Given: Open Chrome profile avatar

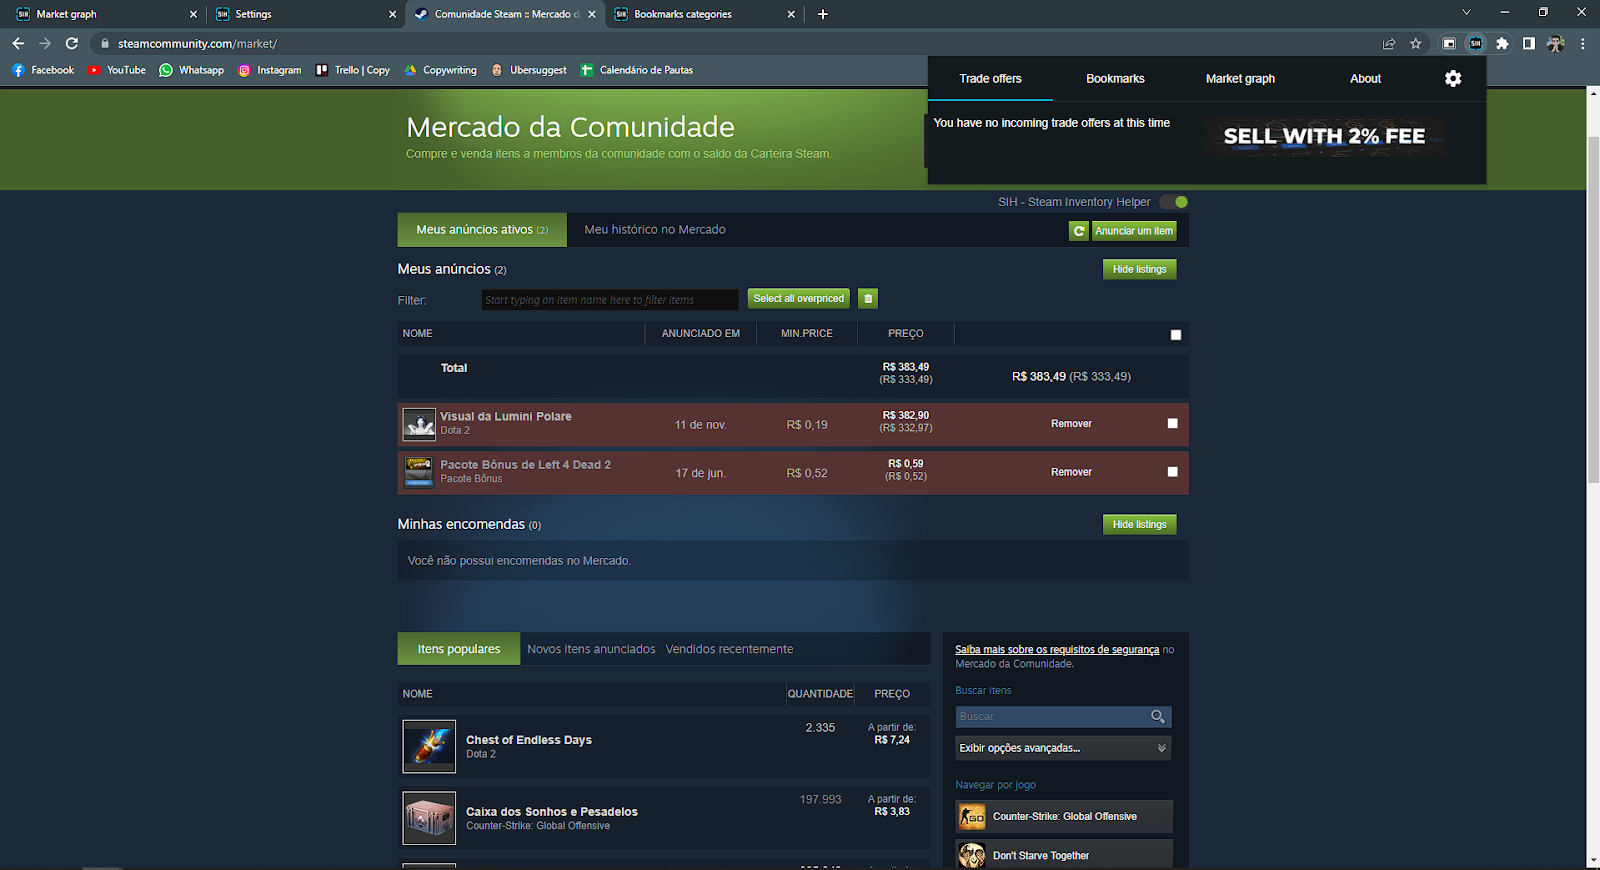Looking at the screenshot, I should pyautogui.click(x=1555, y=43).
